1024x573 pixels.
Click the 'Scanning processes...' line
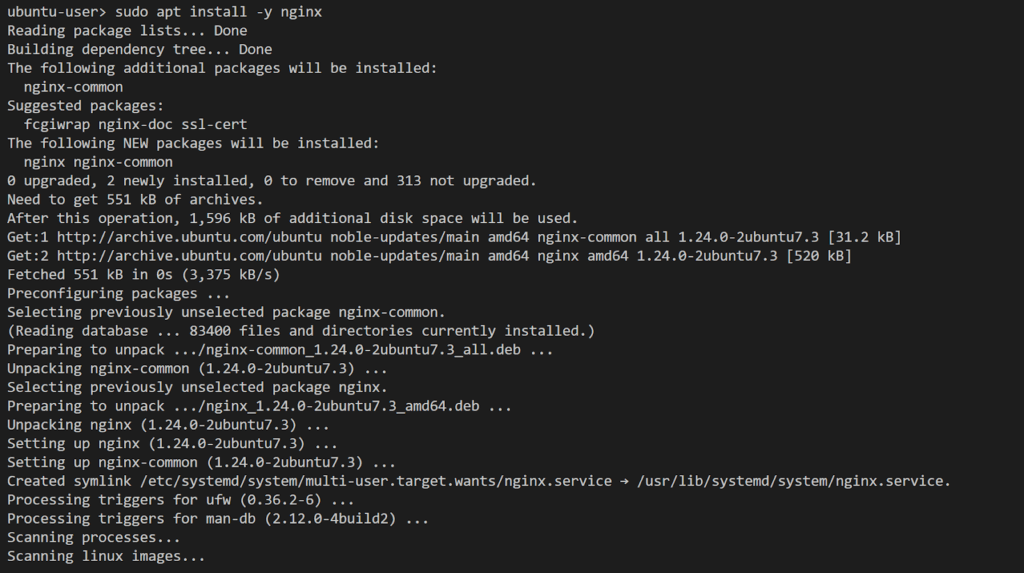tap(94, 538)
